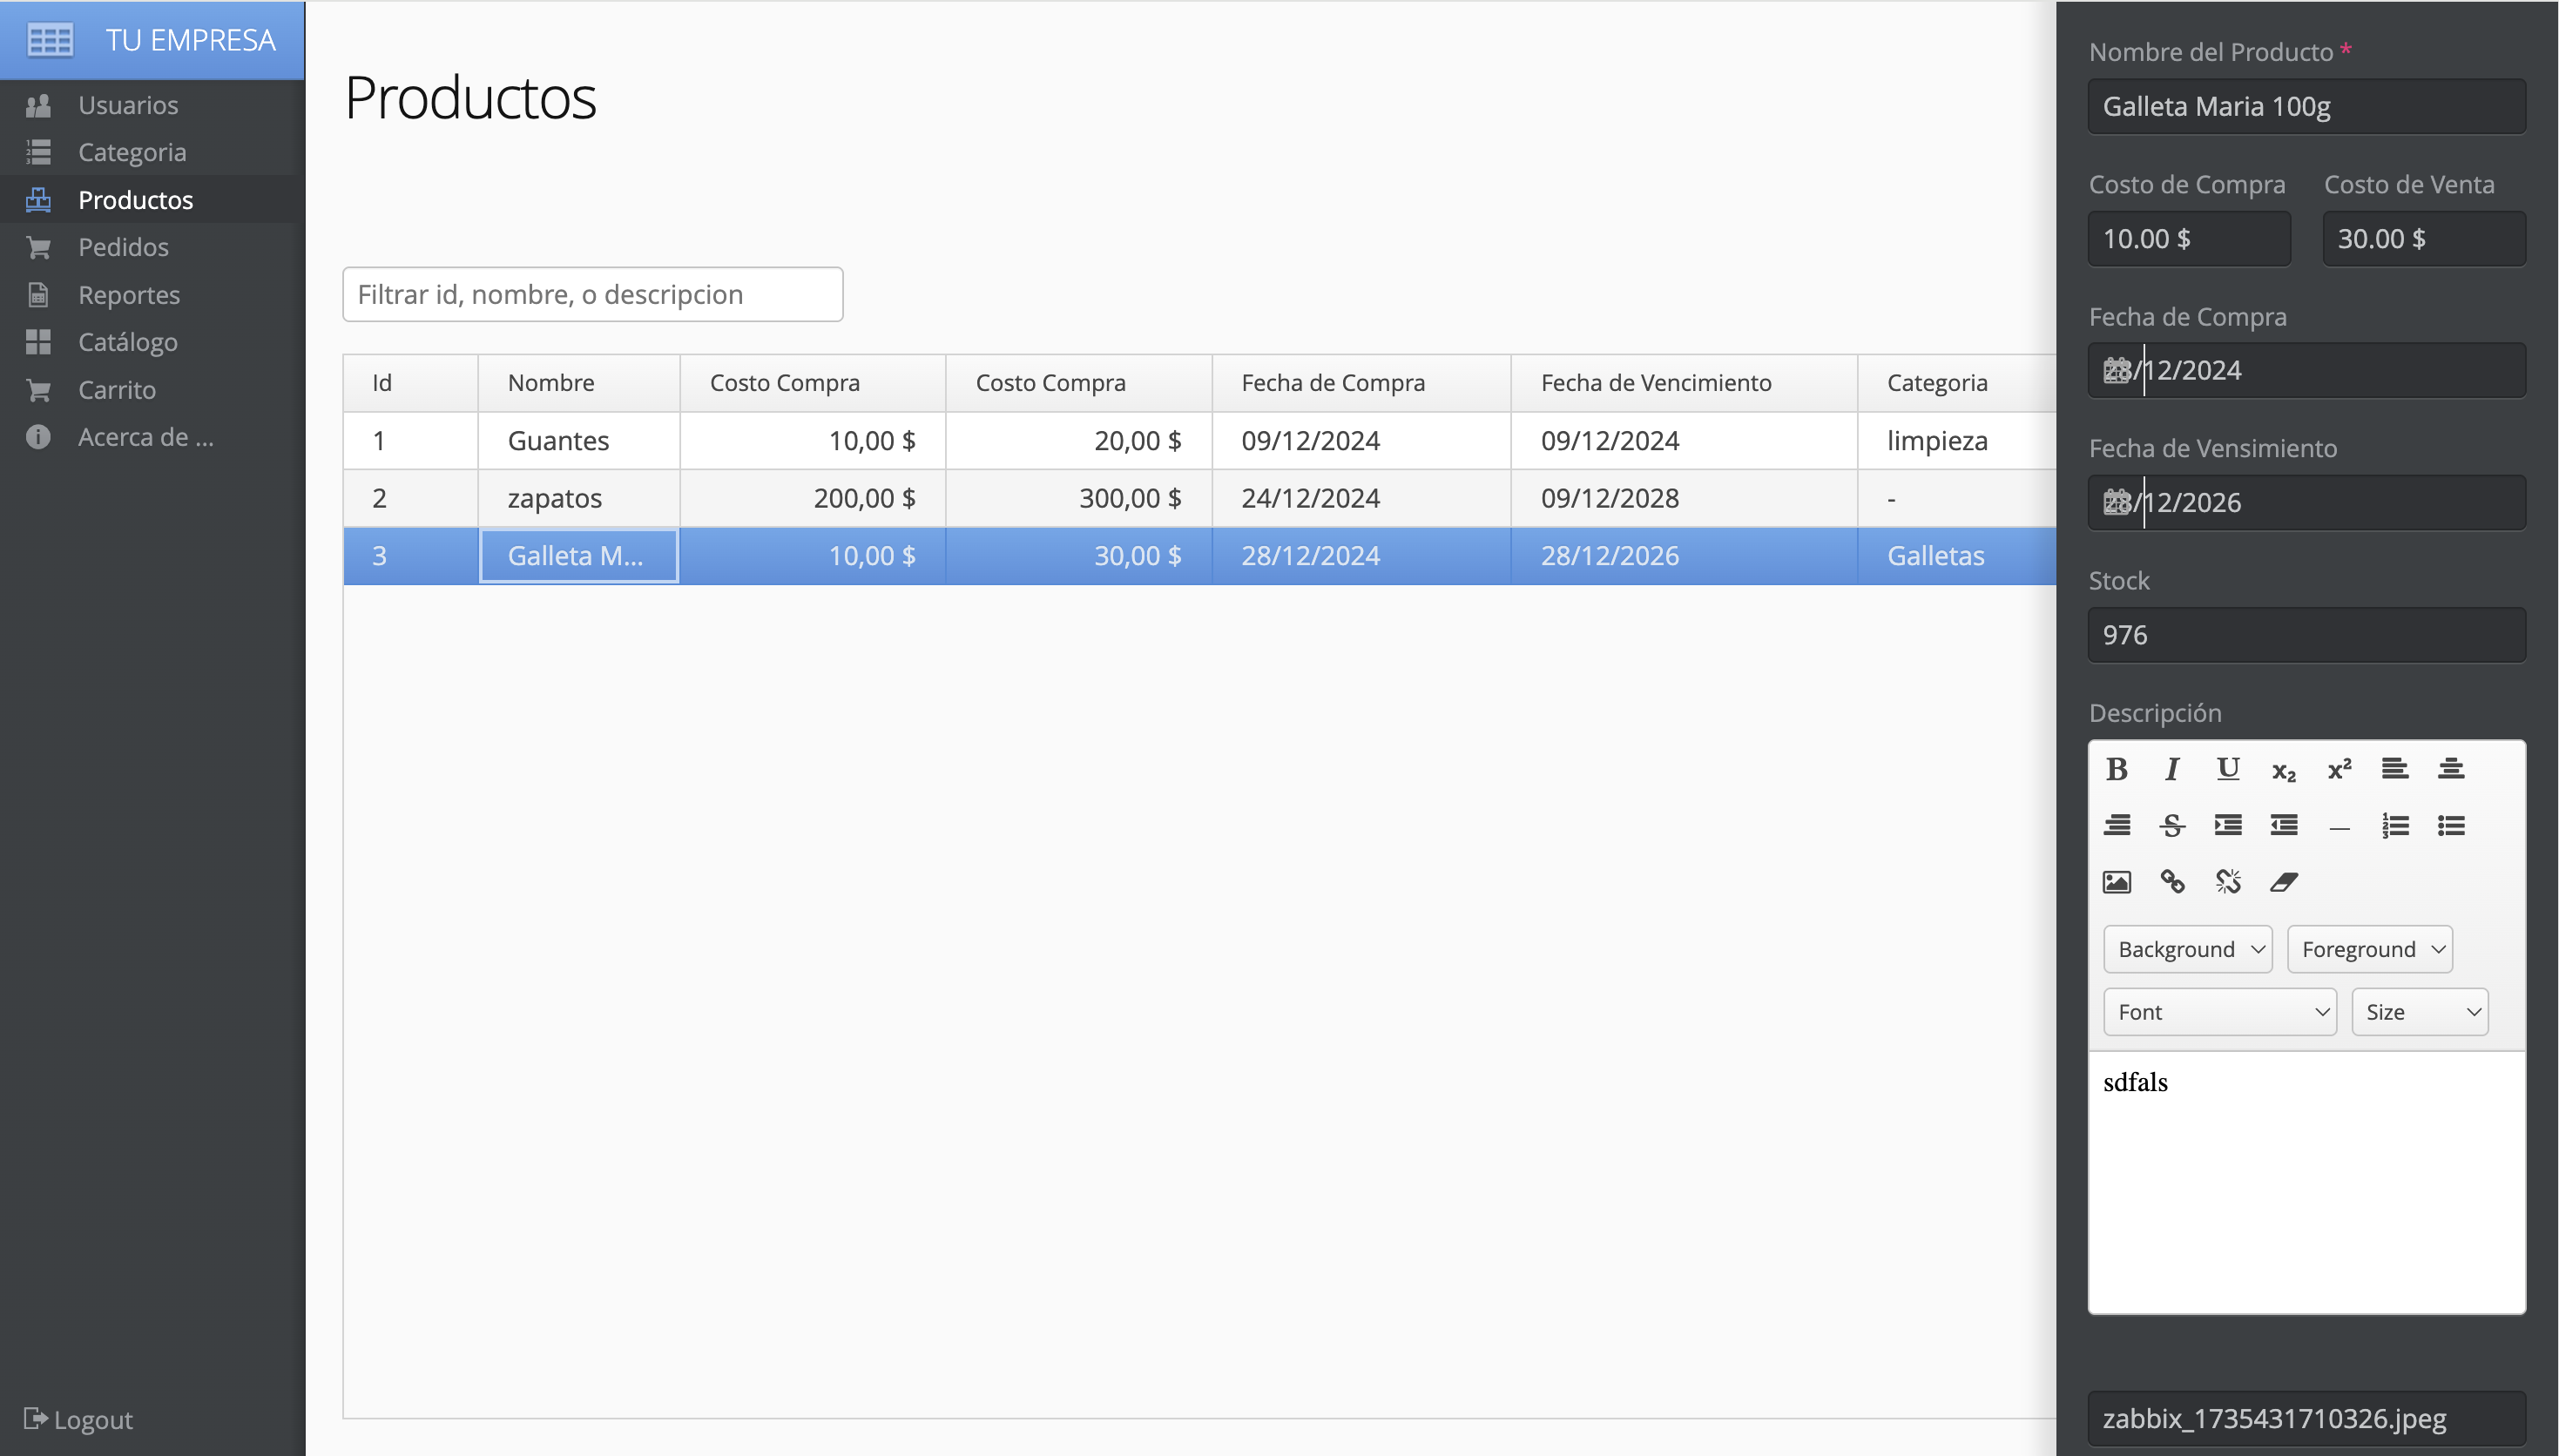The height and width of the screenshot is (1456, 2559).
Task: Click the Galletas category cell
Action: tap(1957, 556)
